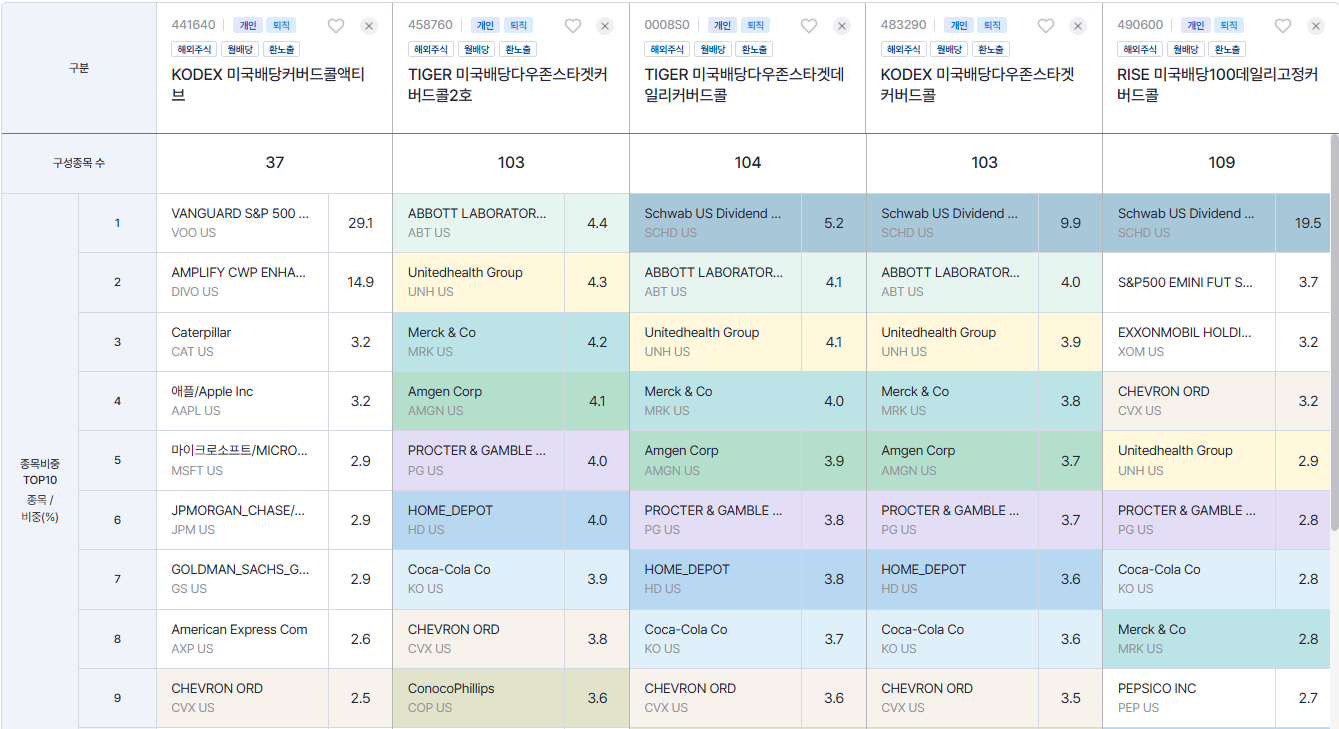Select the American Express Com holding
1339x729 pixels.
(243, 639)
